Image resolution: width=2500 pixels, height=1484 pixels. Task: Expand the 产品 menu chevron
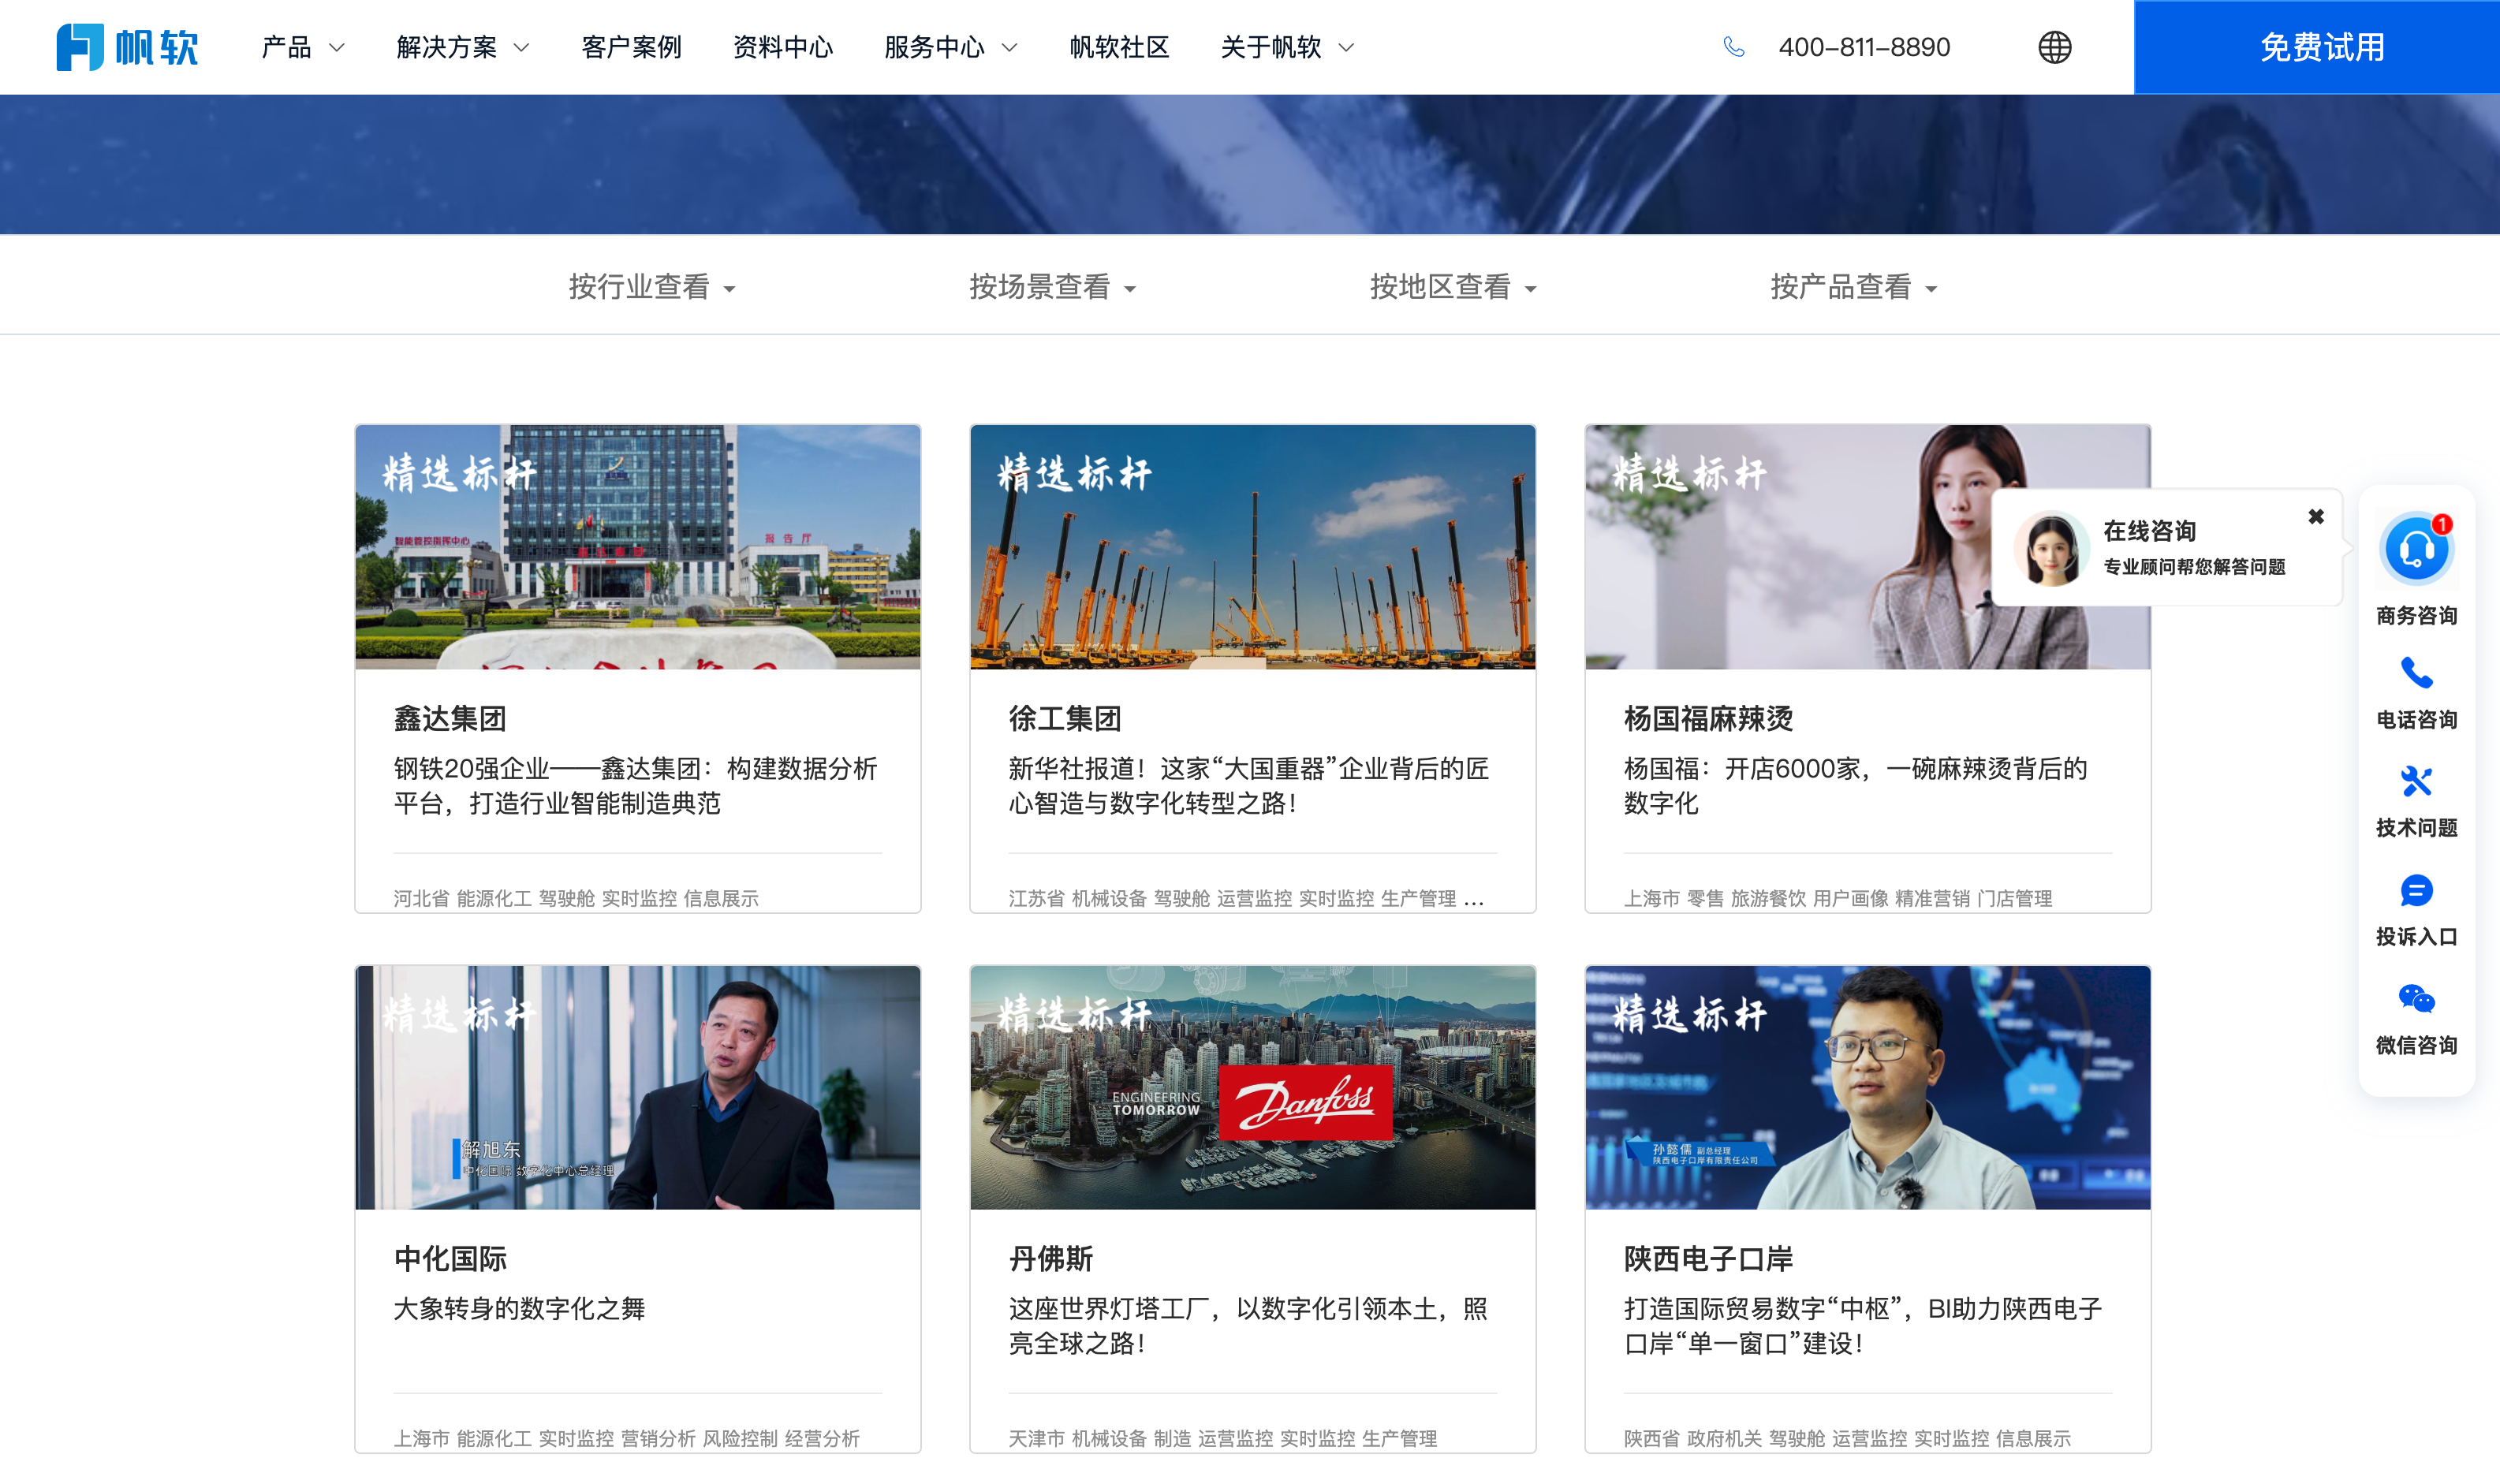tap(337, 47)
